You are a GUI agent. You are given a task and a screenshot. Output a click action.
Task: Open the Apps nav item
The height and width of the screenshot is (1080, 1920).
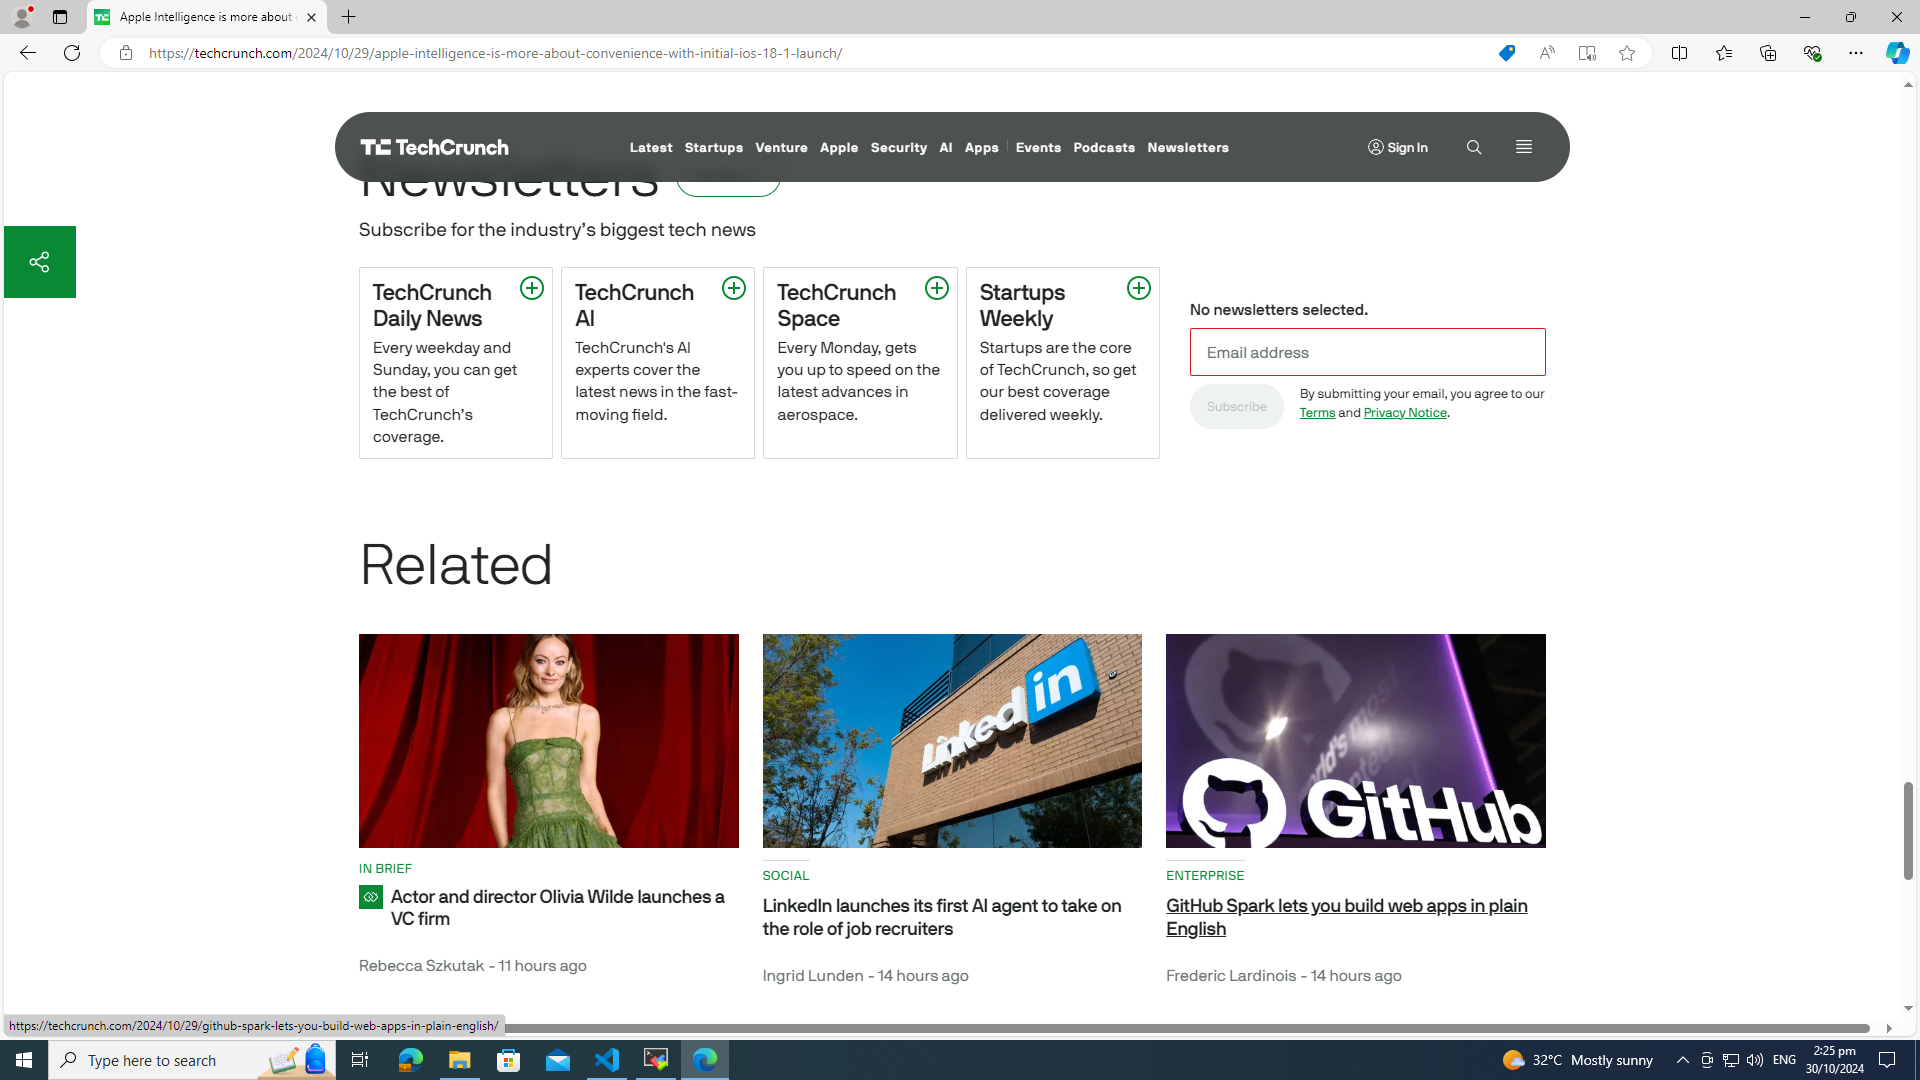tap(981, 147)
